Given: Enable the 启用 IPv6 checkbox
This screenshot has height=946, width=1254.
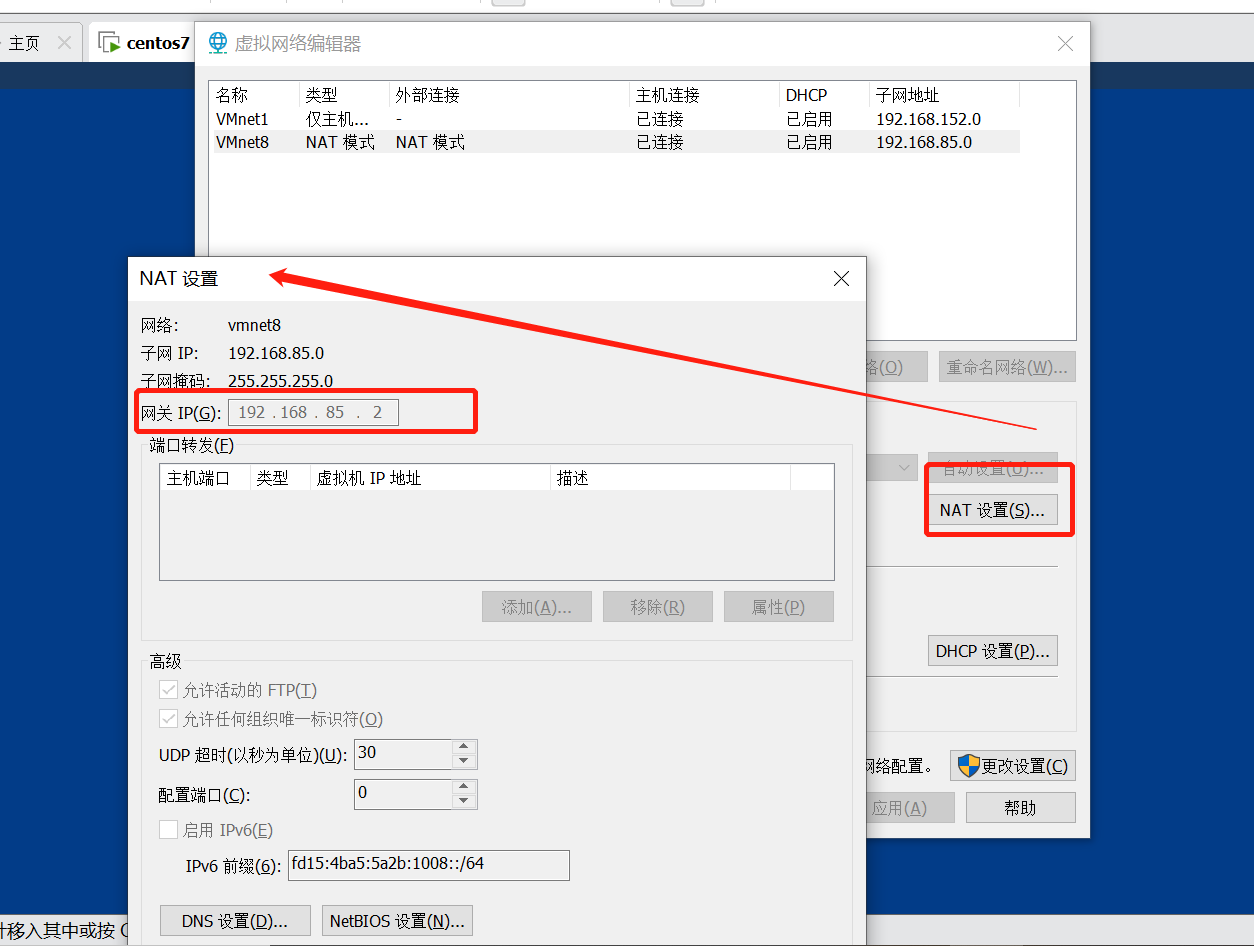Looking at the screenshot, I should [168, 830].
